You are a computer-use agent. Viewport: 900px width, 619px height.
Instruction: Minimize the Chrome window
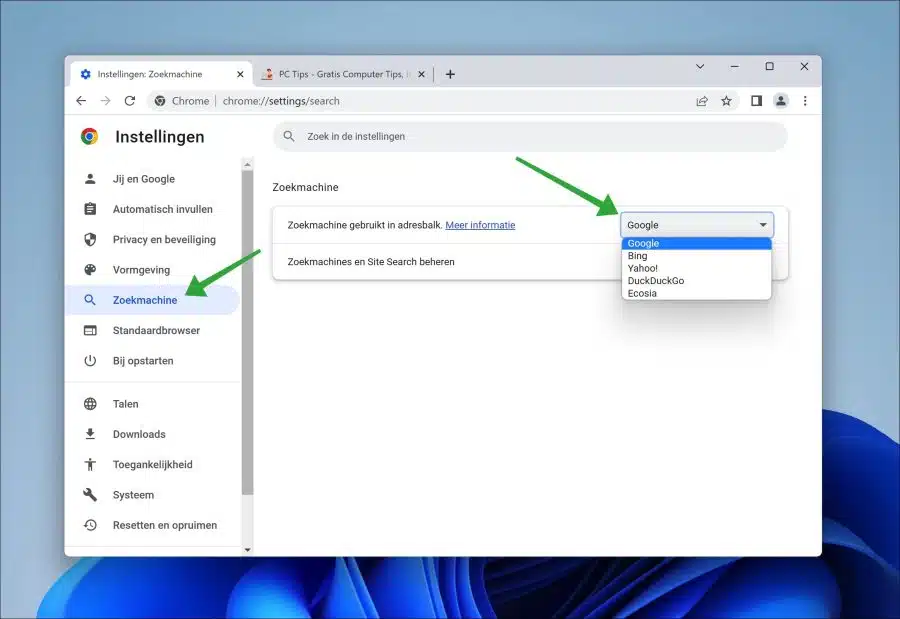[734, 67]
